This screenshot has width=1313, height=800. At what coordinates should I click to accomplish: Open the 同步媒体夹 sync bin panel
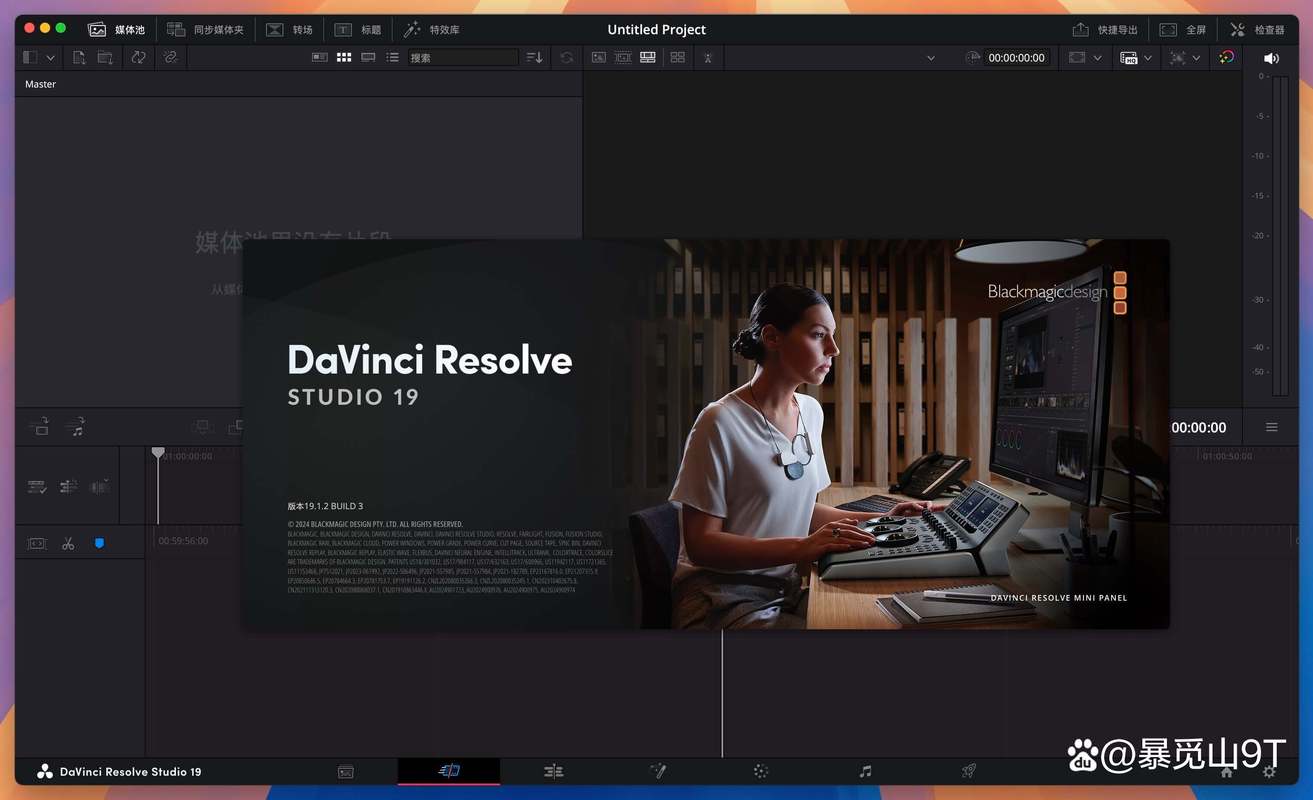(x=205, y=30)
